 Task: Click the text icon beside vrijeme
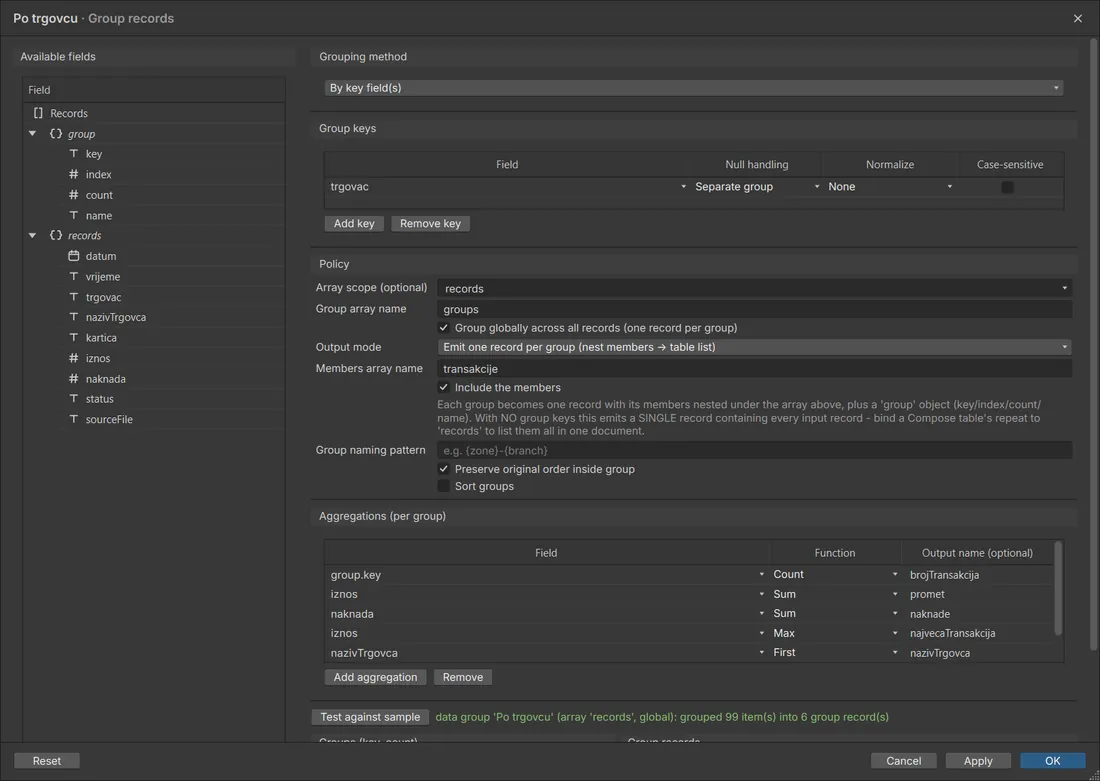click(x=74, y=276)
